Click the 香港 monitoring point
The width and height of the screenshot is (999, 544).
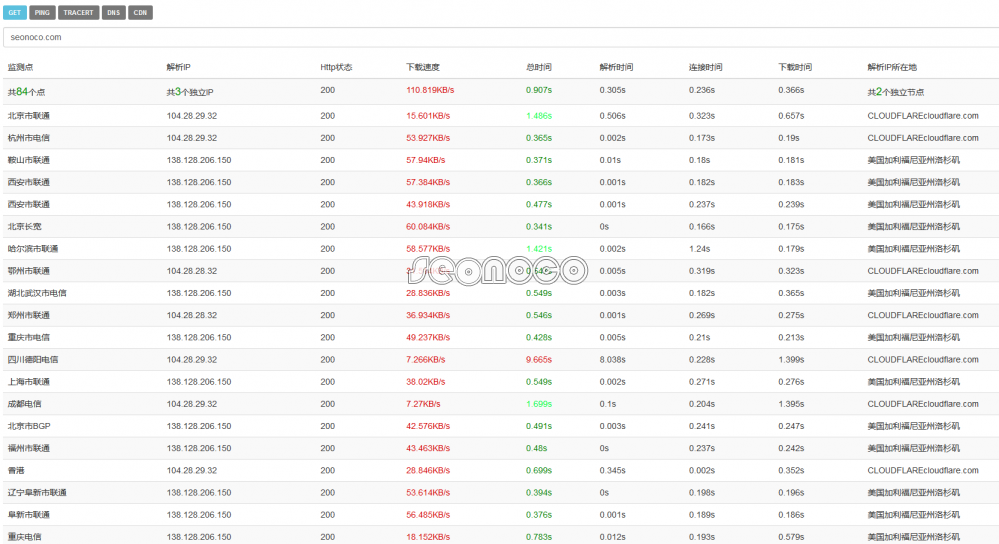click(x=16, y=470)
